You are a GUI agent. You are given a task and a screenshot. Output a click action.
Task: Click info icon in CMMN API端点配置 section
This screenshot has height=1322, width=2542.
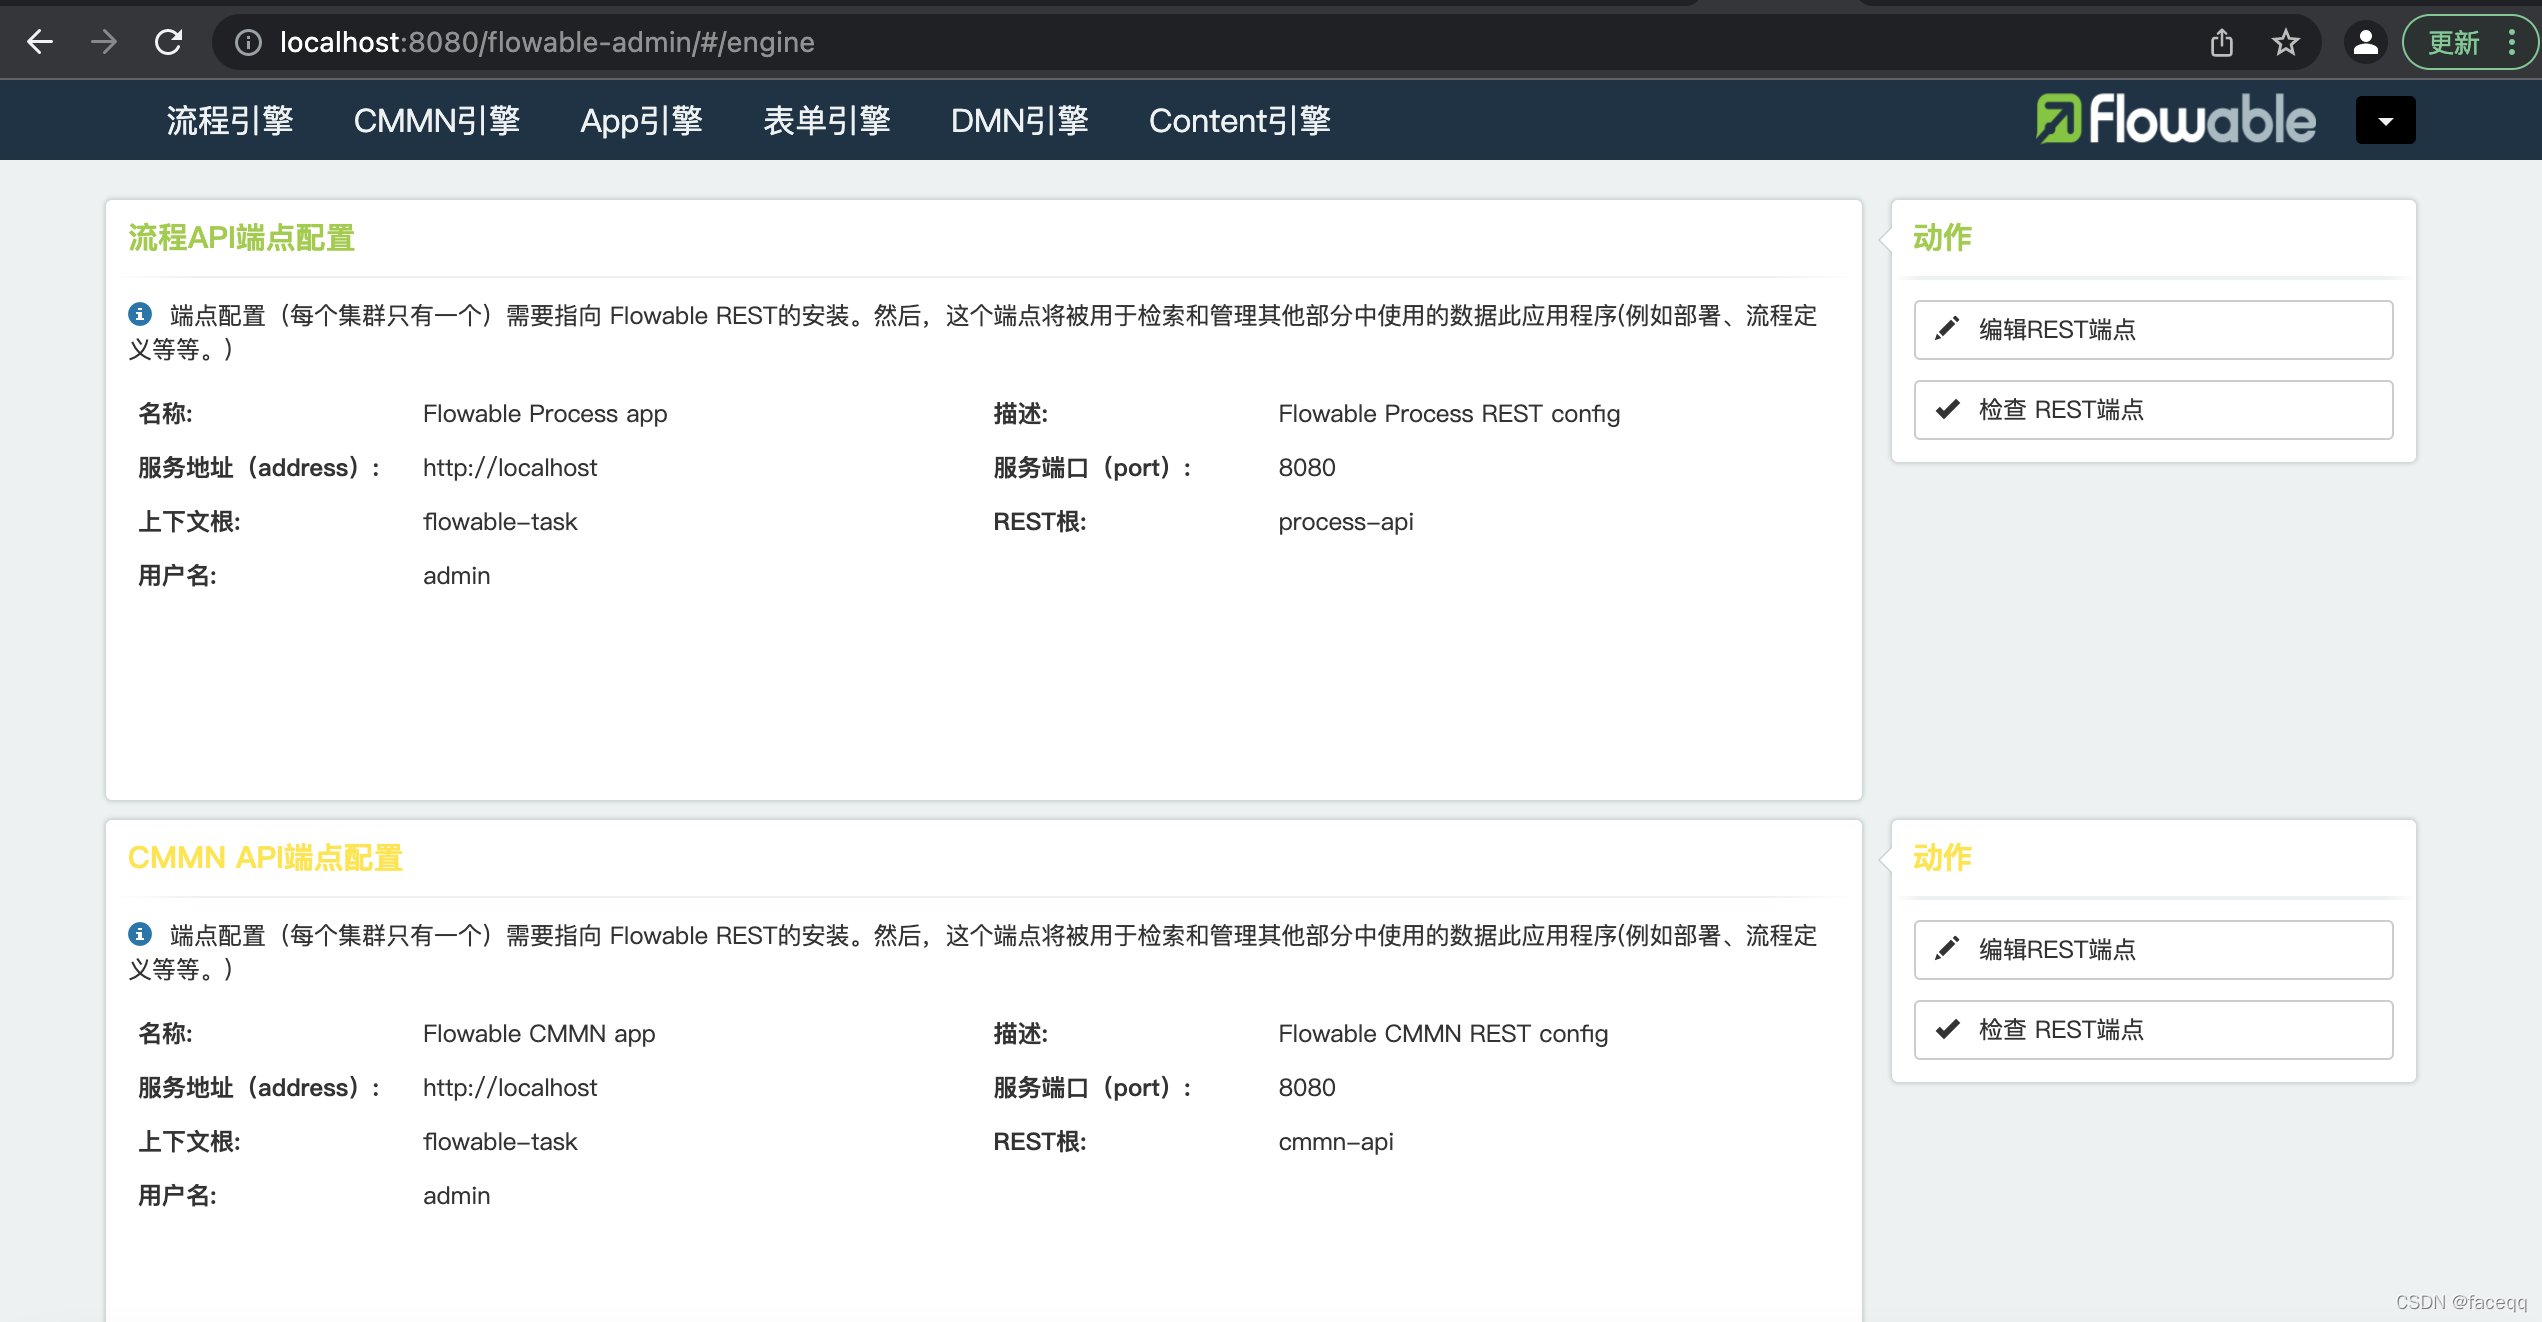[x=140, y=934]
